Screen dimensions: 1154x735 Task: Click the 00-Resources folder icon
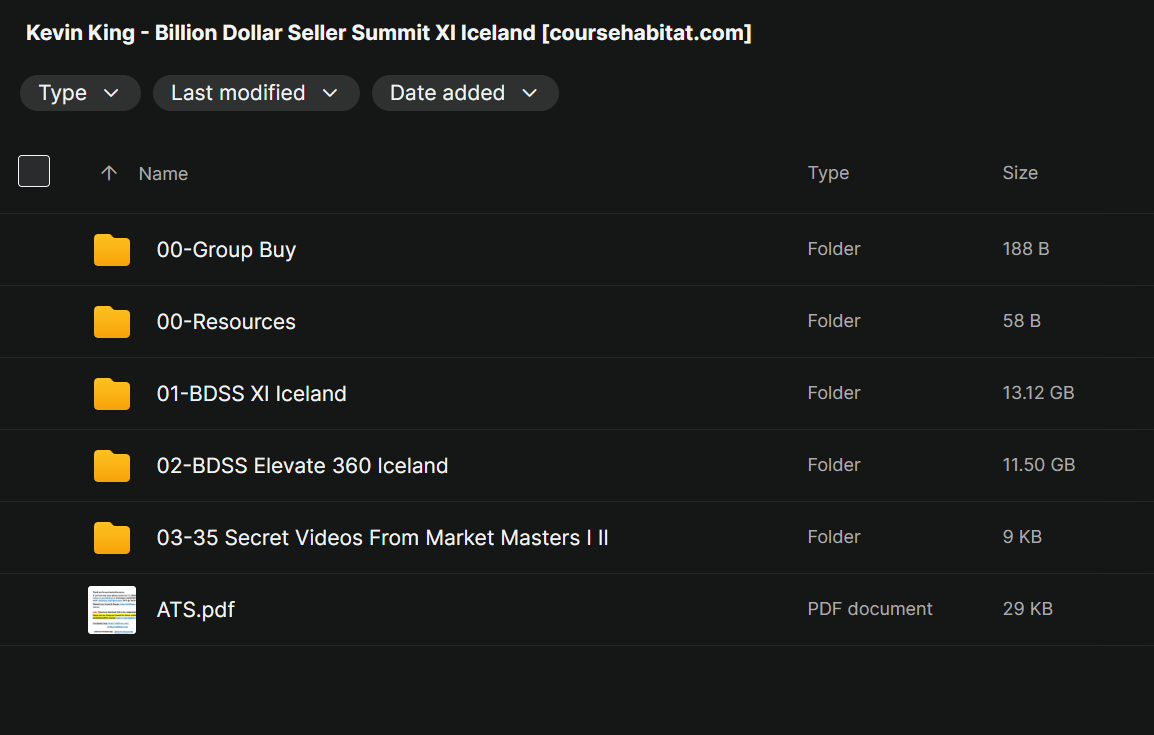coord(112,322)
